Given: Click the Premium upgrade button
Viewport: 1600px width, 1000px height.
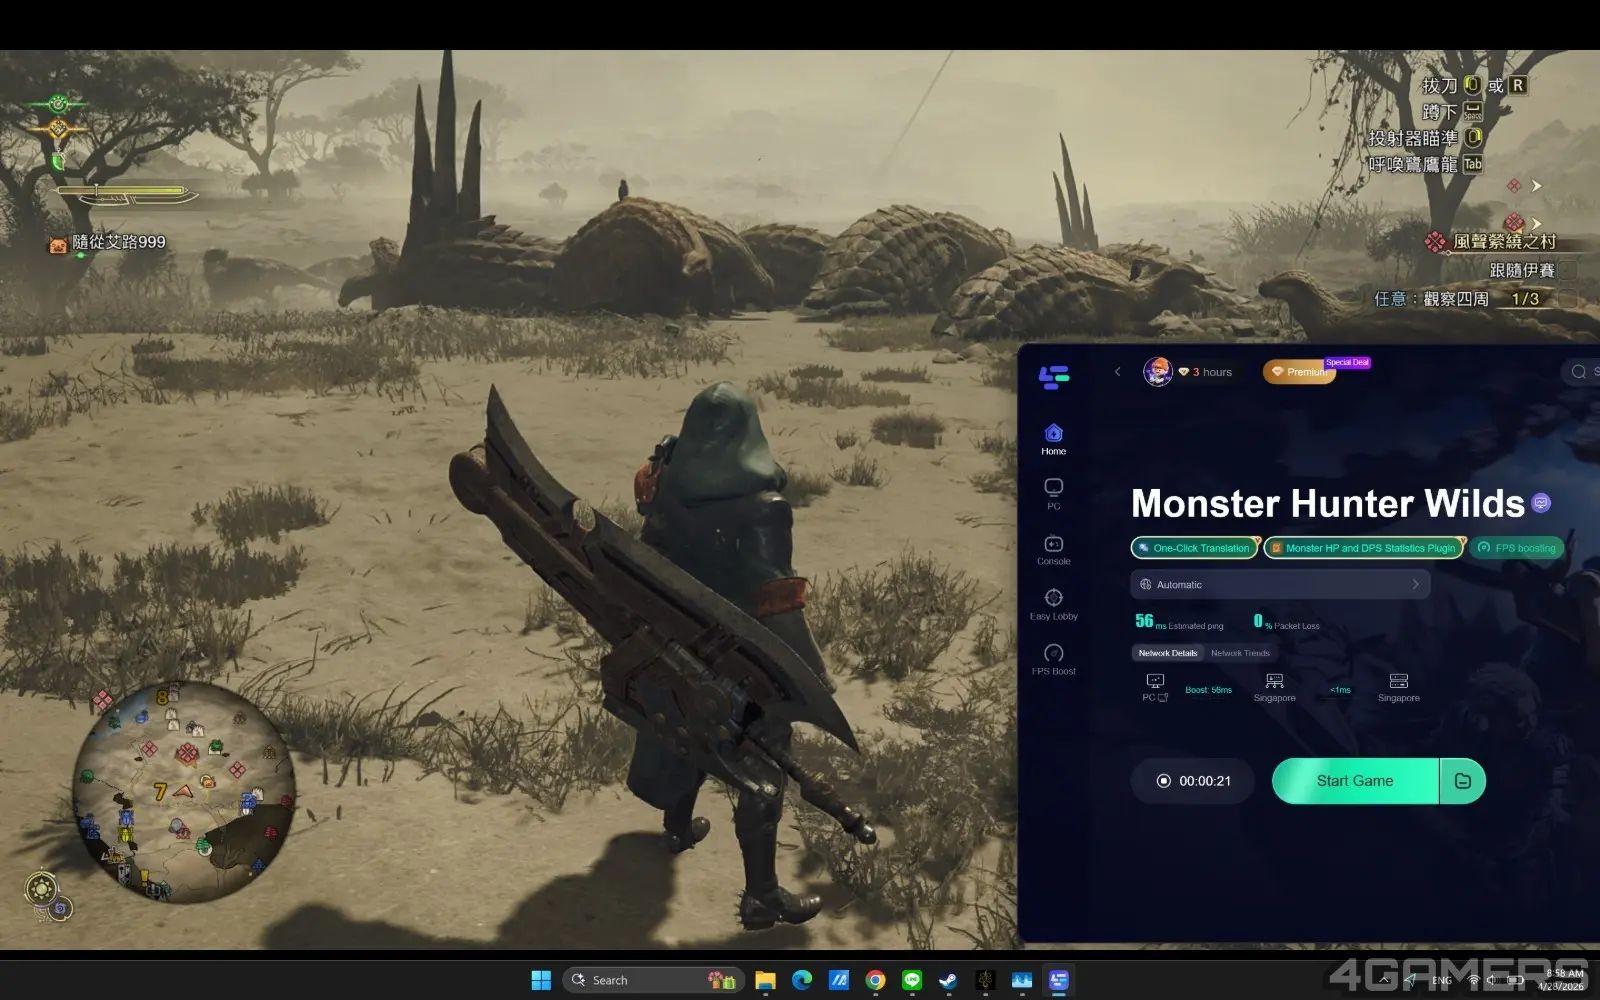Looking at the screenshot, I should point(1300,372).
